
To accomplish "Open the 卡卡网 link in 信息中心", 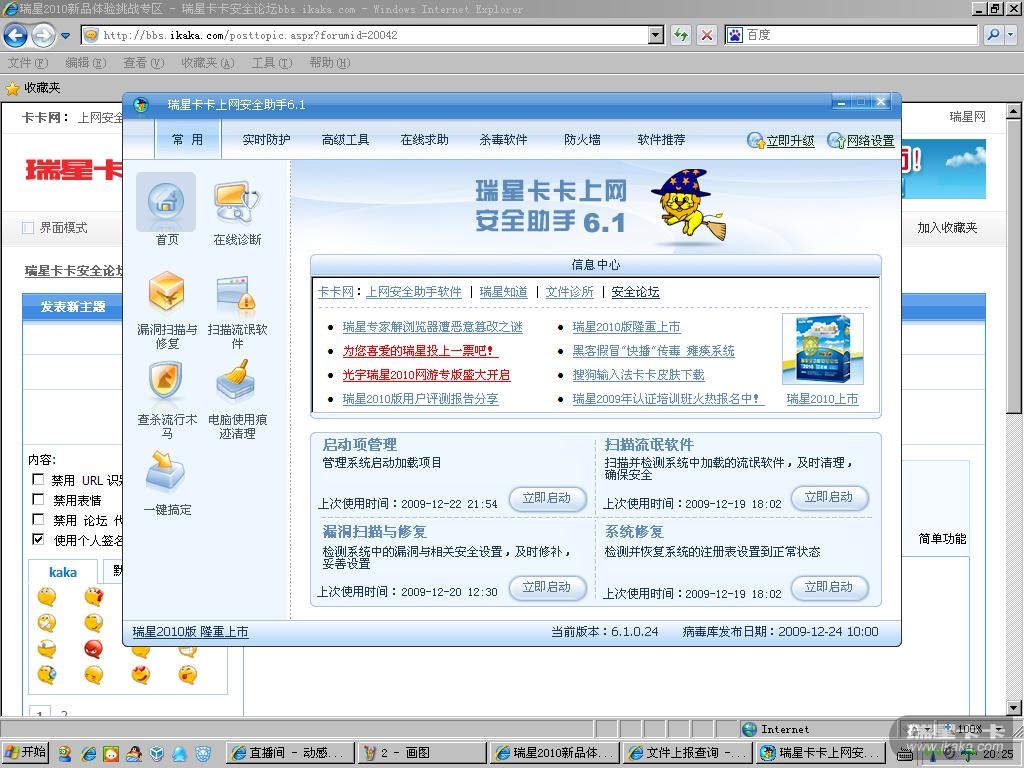I will point(336,292).
